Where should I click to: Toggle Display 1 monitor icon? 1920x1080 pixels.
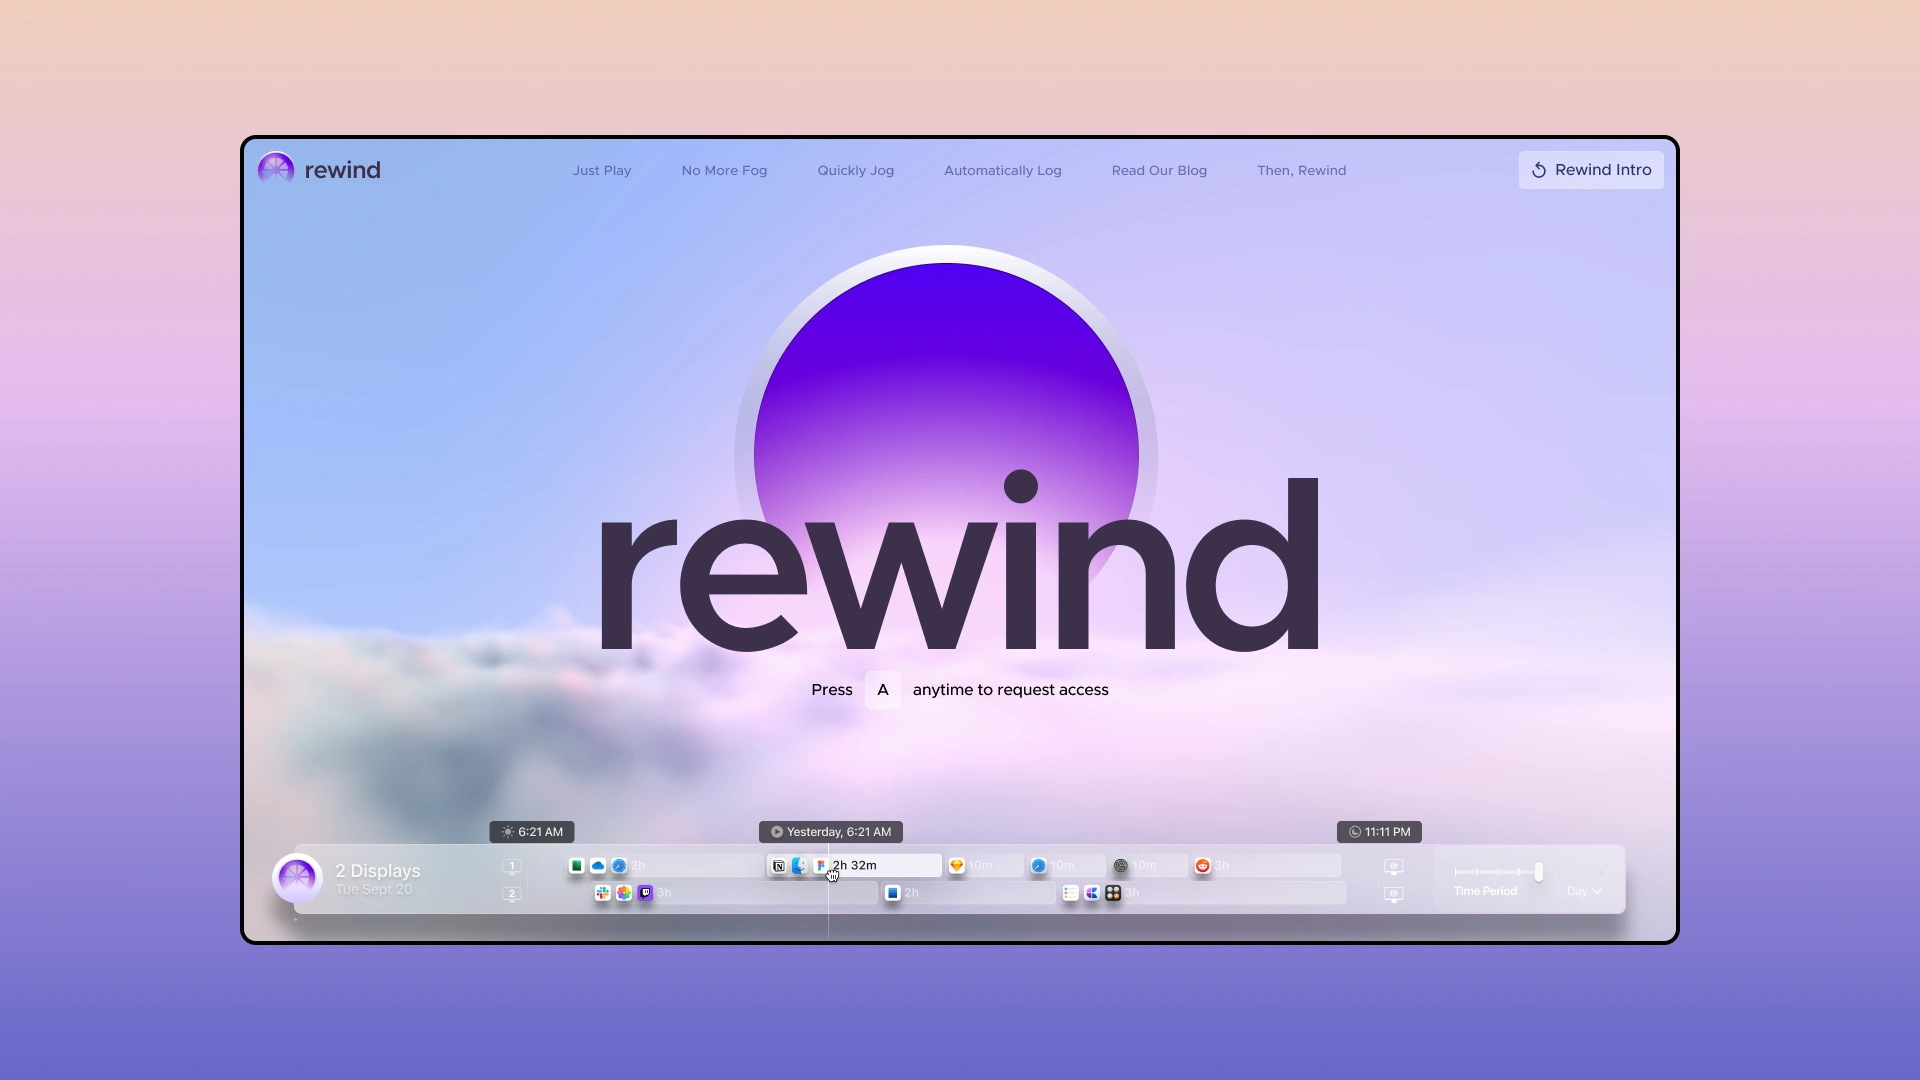[512, 867]
